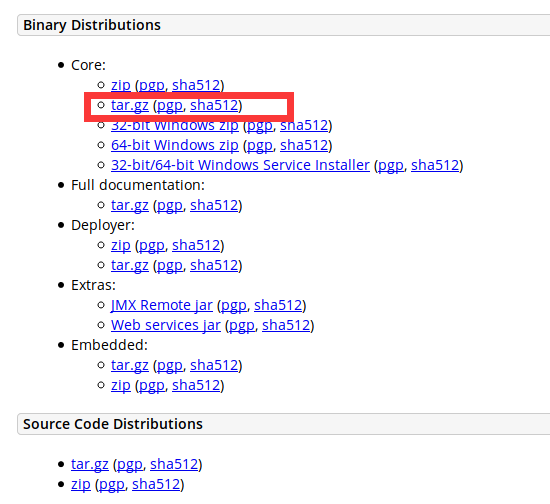The height and width of the screenshot is (504, 550).
Task: Open the sha512 for Deployer tar.gz
Action: pos(214,265)
